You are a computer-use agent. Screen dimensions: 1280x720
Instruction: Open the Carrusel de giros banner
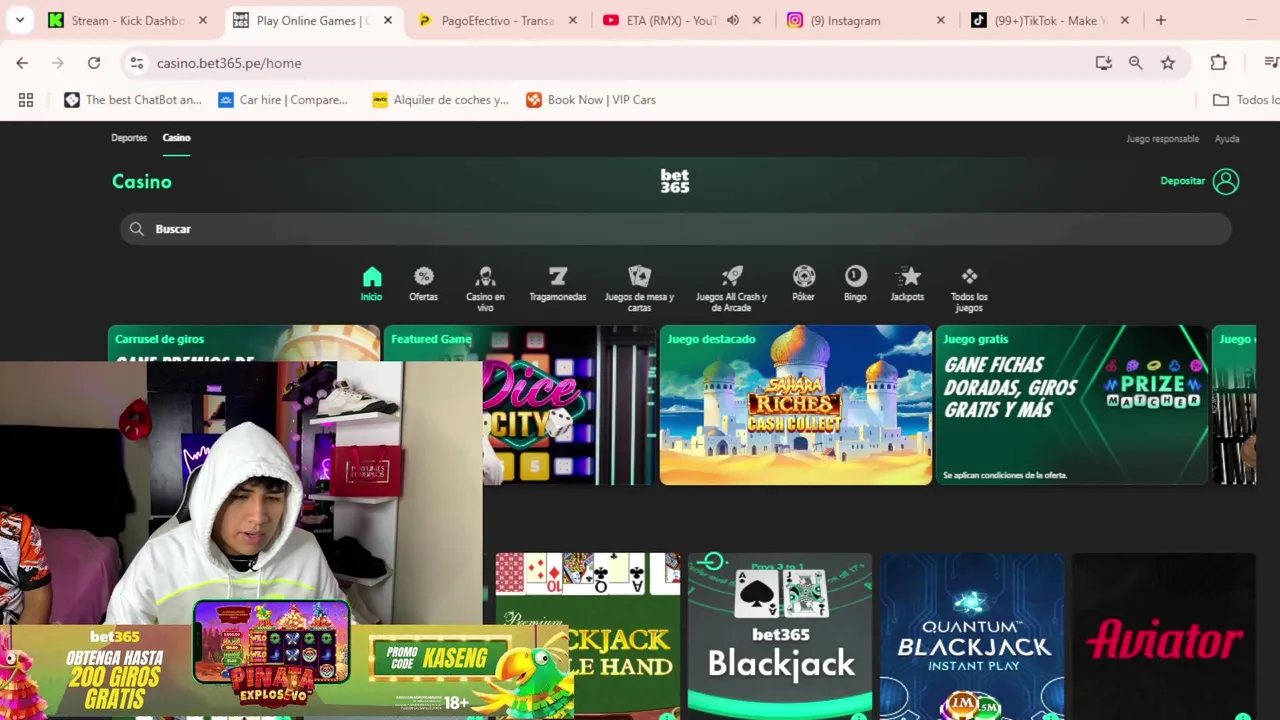click(x=244, y=343)
